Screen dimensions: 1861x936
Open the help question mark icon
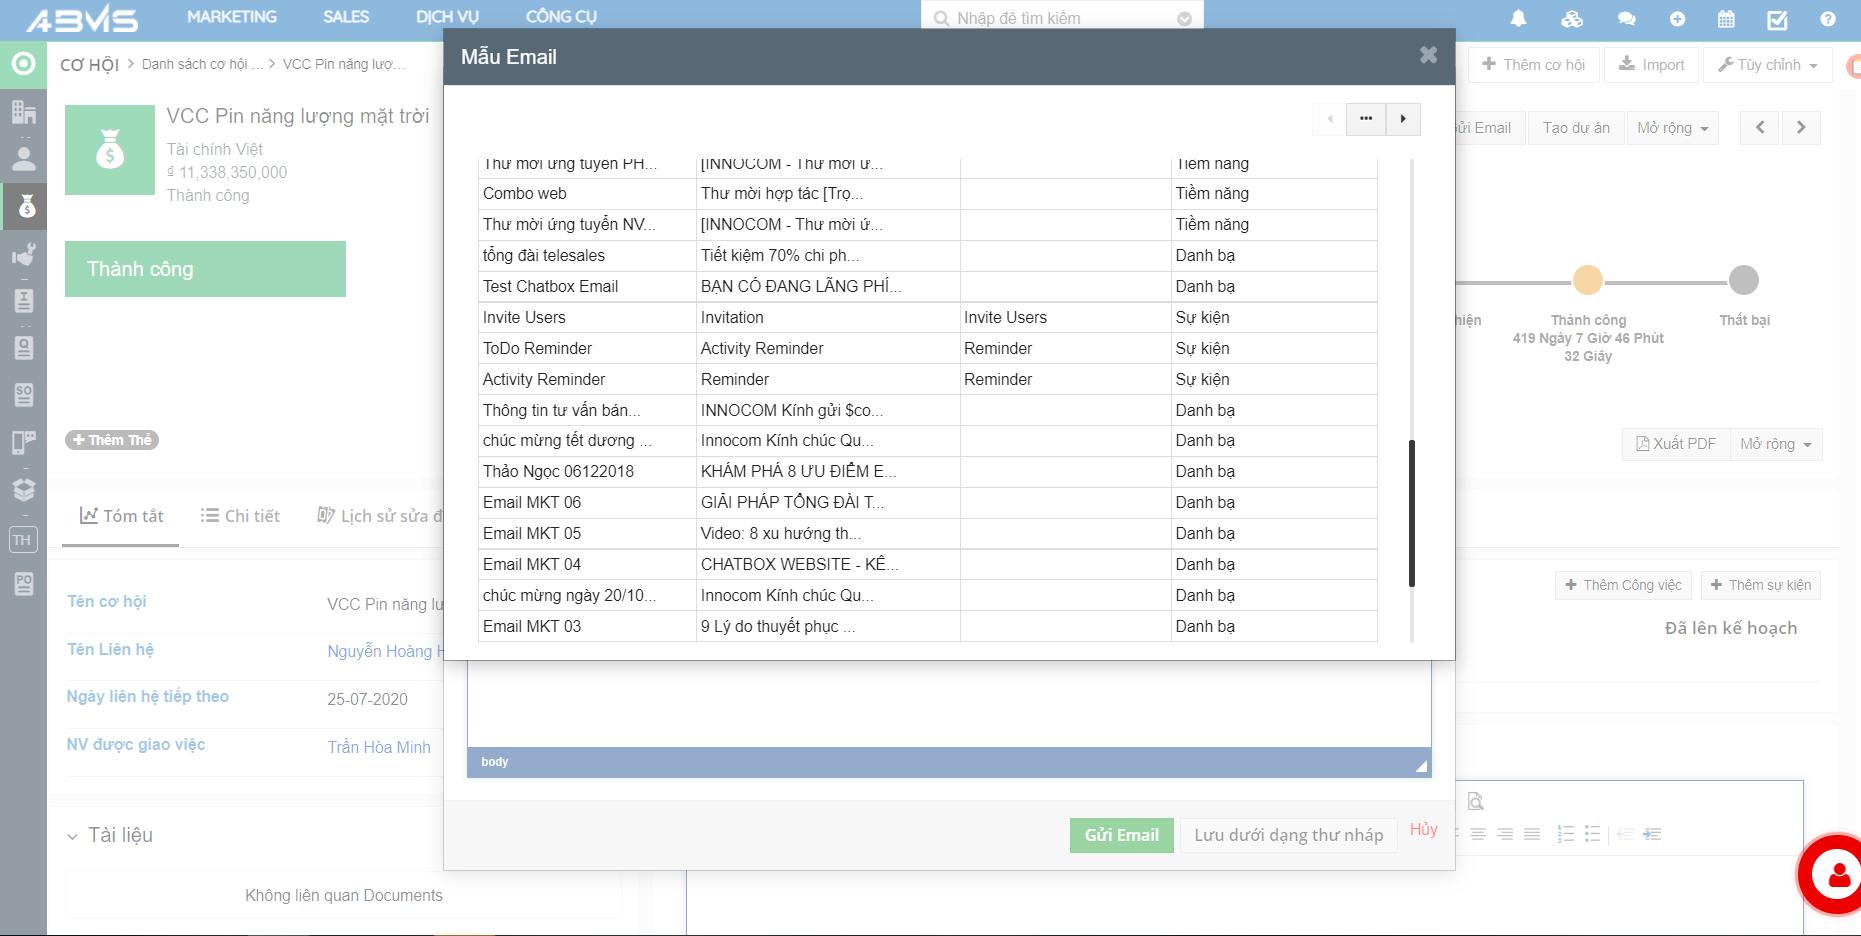[x=1827, y=18]
